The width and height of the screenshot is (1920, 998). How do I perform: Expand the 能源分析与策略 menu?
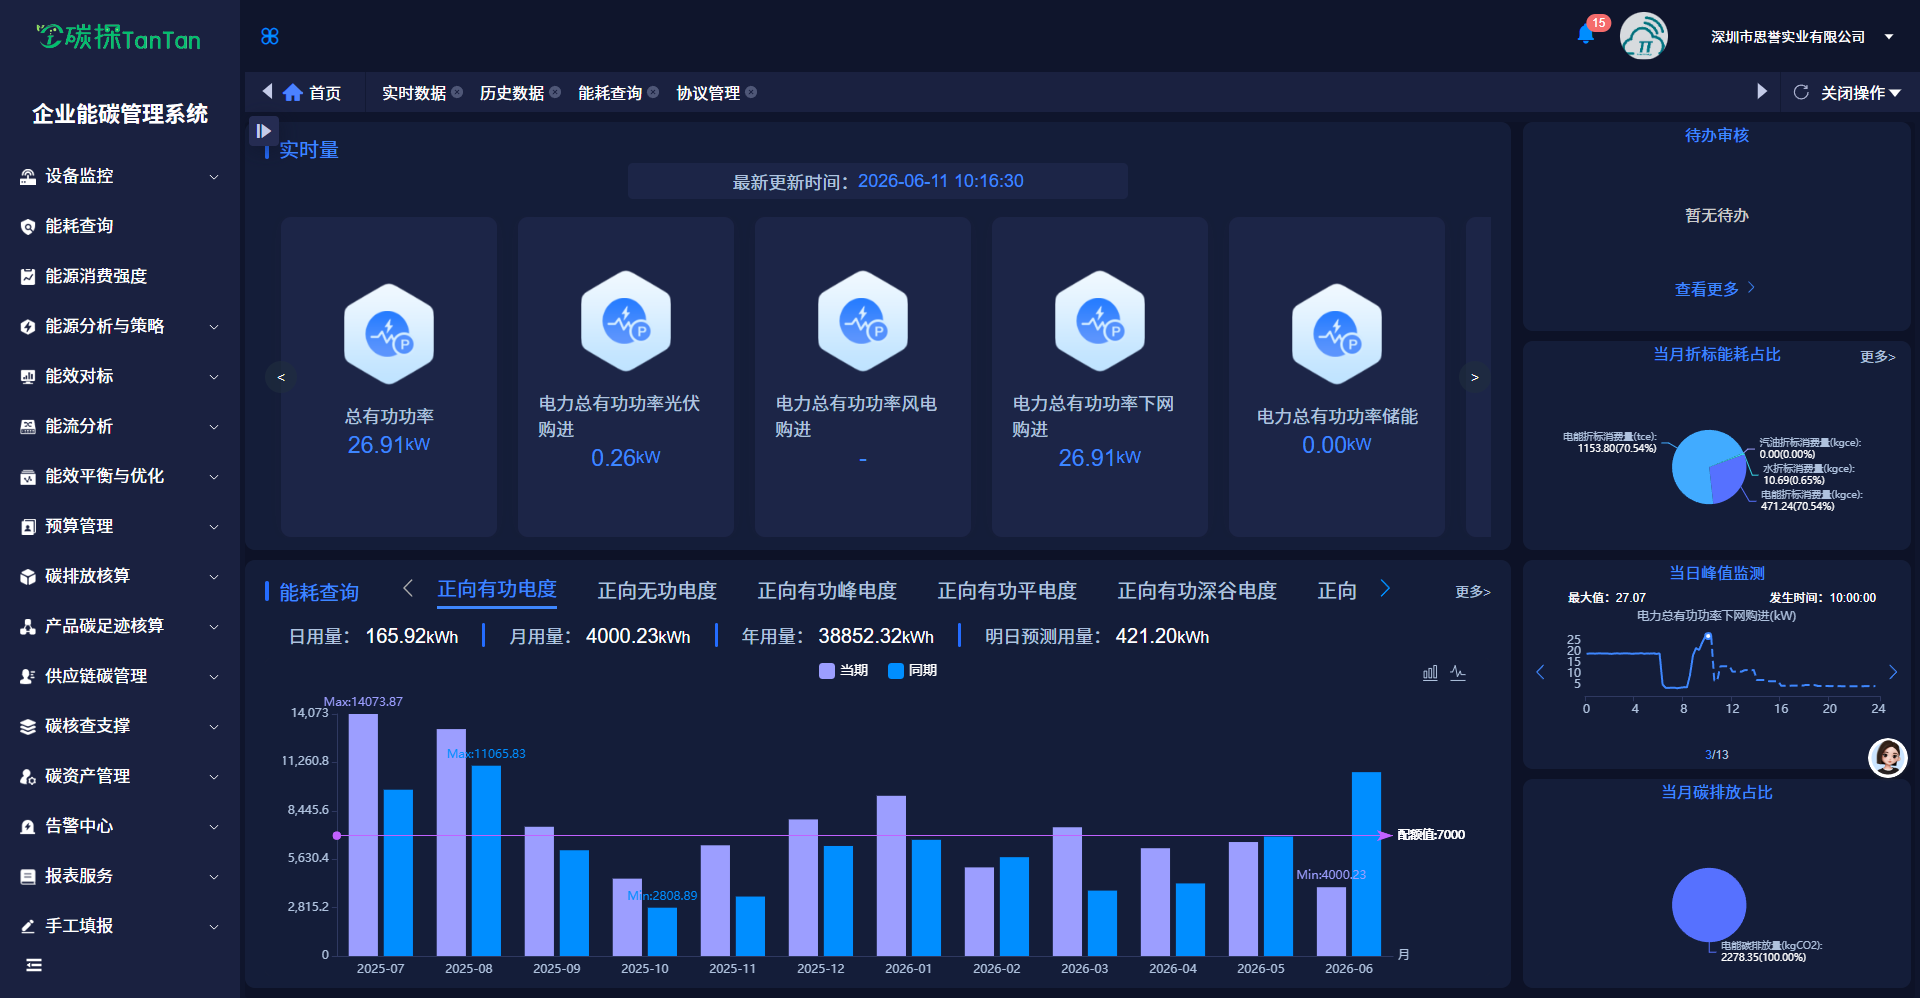[x=214, y=327]
